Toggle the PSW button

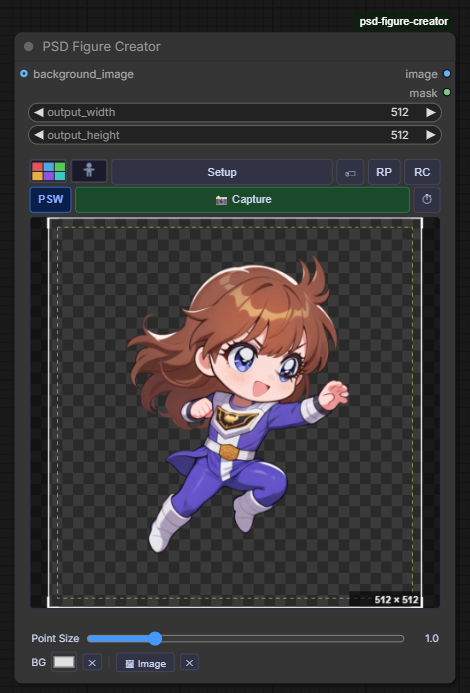[50, 199]
